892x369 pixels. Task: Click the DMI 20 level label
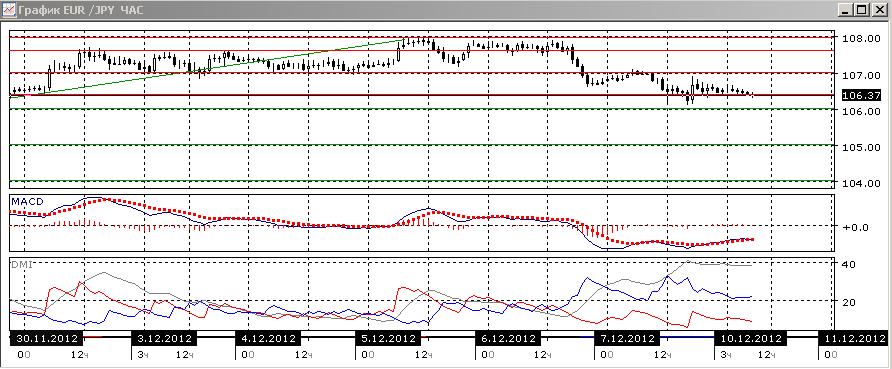coord(849,301)
